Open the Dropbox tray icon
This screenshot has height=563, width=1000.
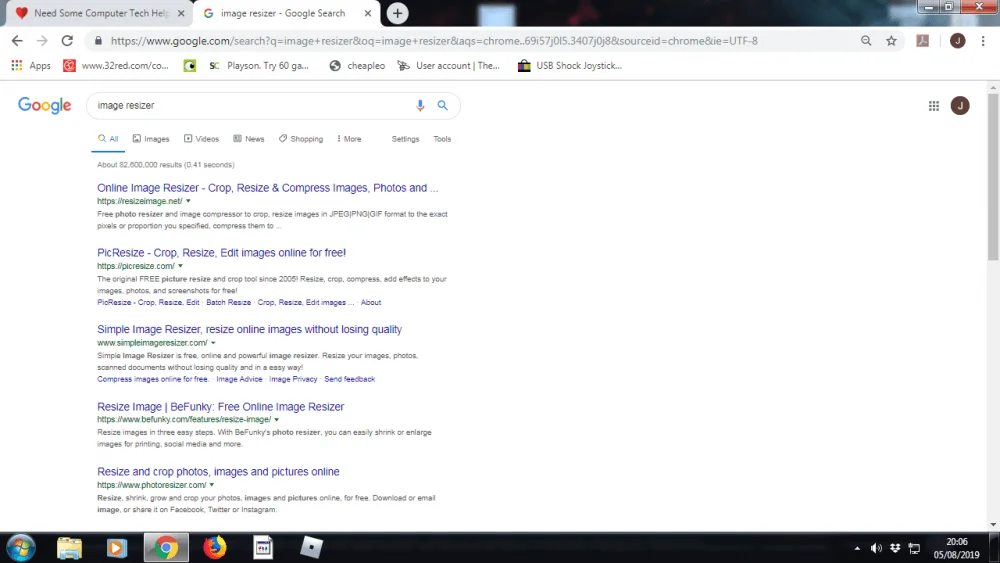895,548
